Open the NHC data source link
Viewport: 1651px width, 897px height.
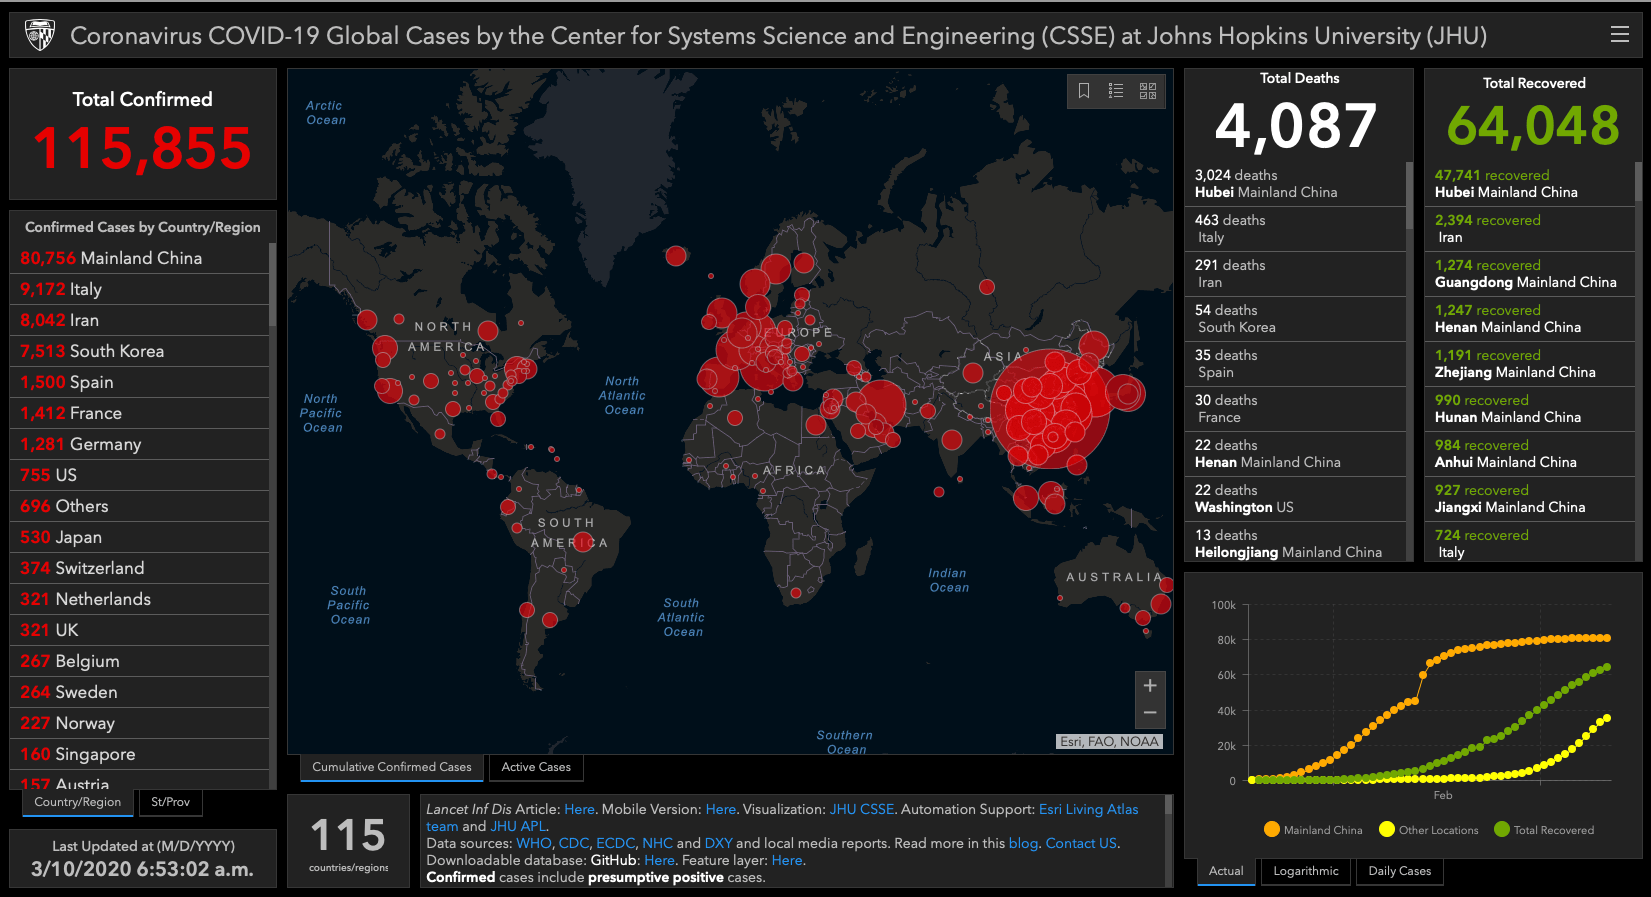(657, 843)
